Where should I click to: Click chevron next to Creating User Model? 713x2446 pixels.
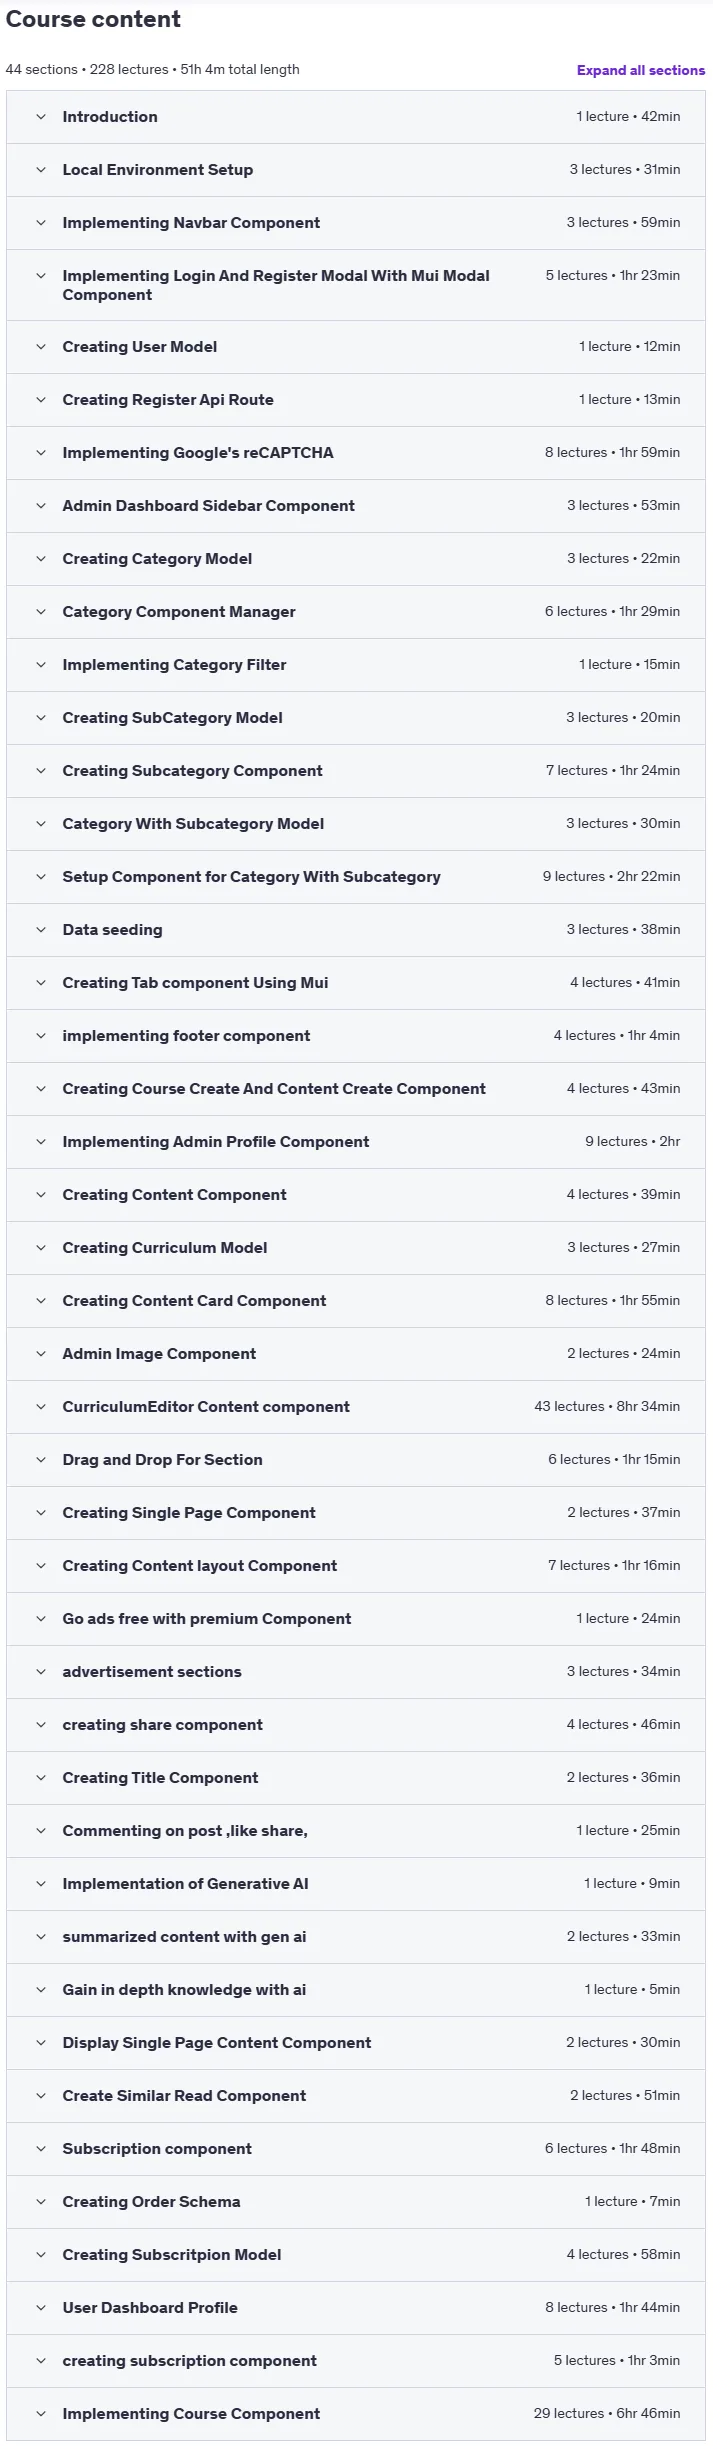click(x=41, y=347)
